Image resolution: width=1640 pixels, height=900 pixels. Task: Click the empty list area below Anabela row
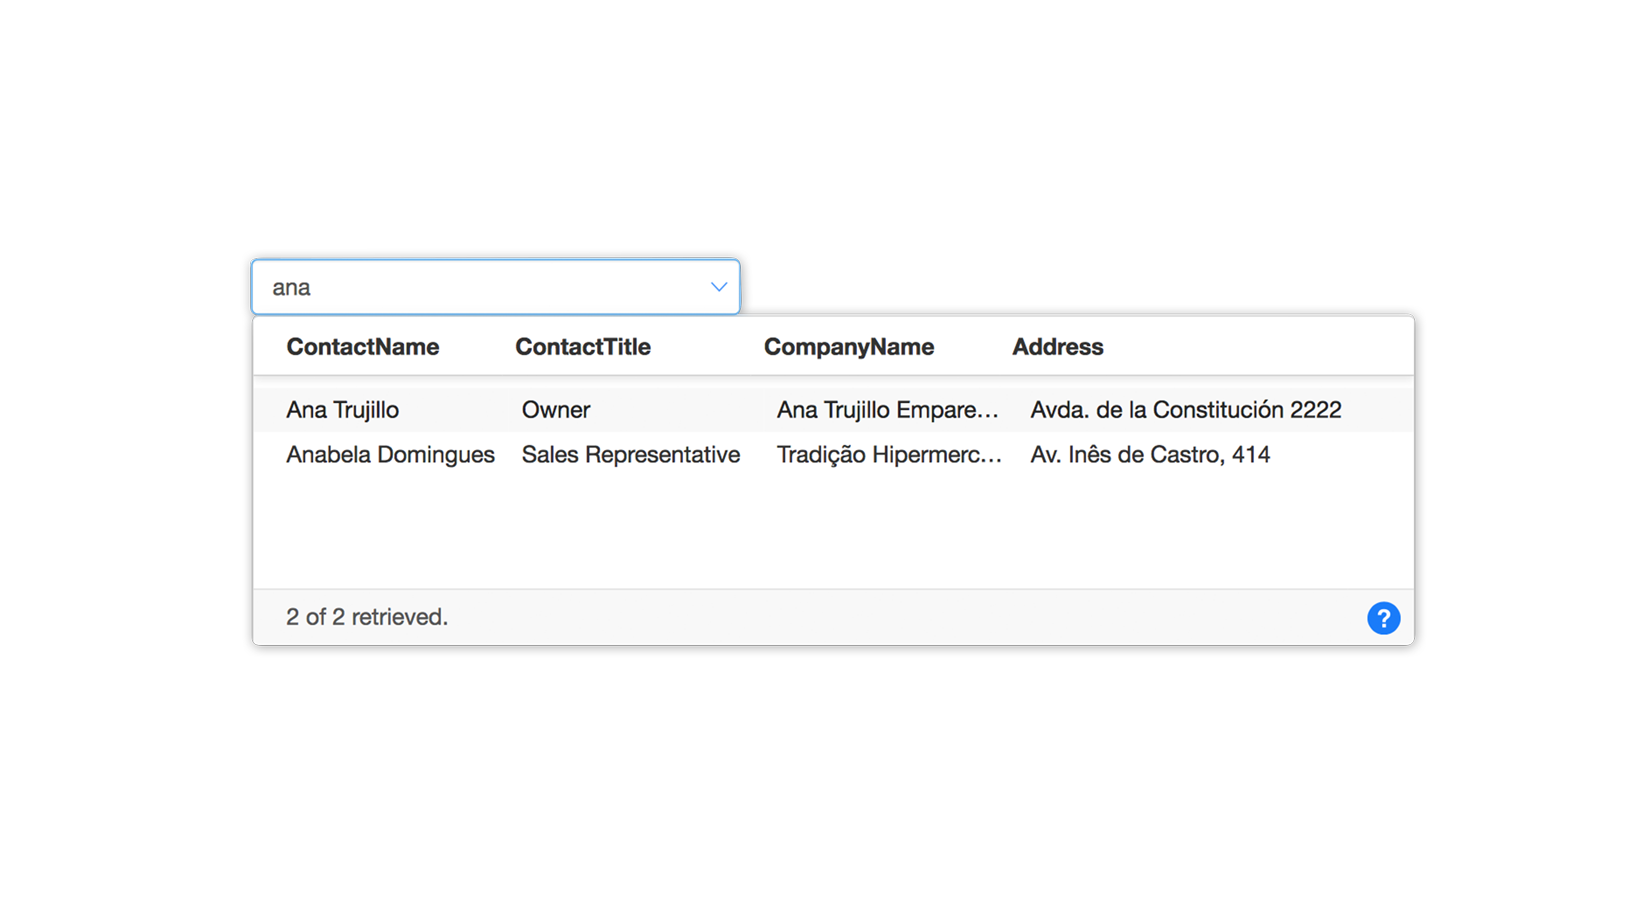pos(832,530)
